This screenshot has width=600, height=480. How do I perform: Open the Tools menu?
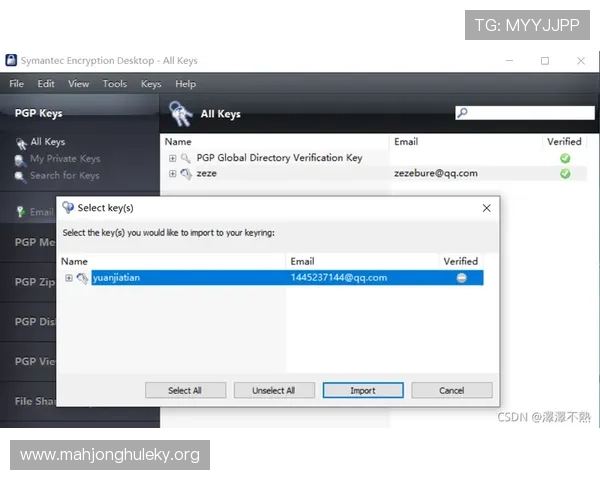115,84
